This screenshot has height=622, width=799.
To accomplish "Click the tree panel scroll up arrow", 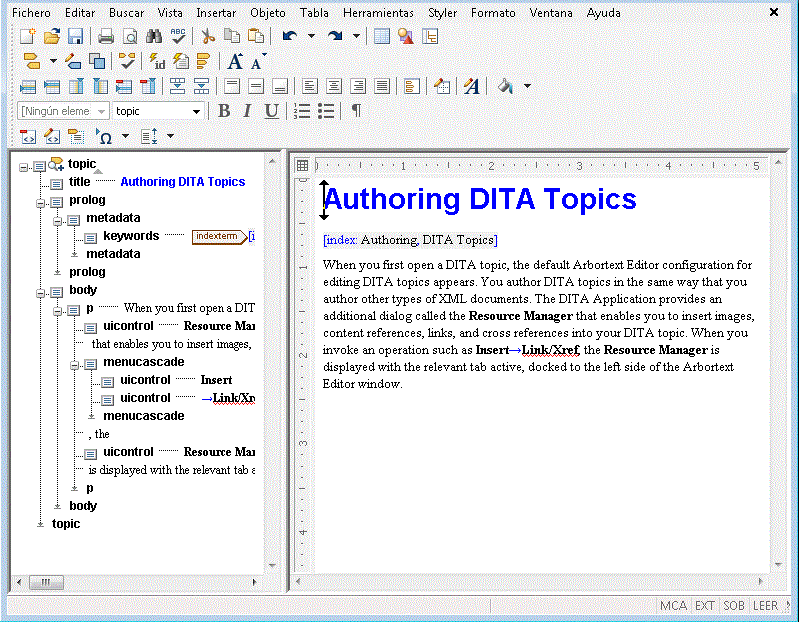I will coord(272,161).
